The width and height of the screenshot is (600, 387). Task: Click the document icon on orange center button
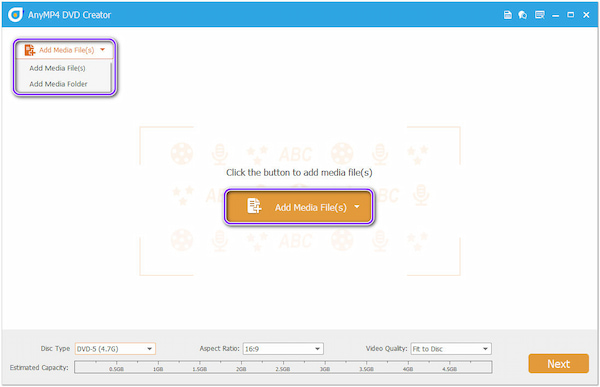click(254, 206)
